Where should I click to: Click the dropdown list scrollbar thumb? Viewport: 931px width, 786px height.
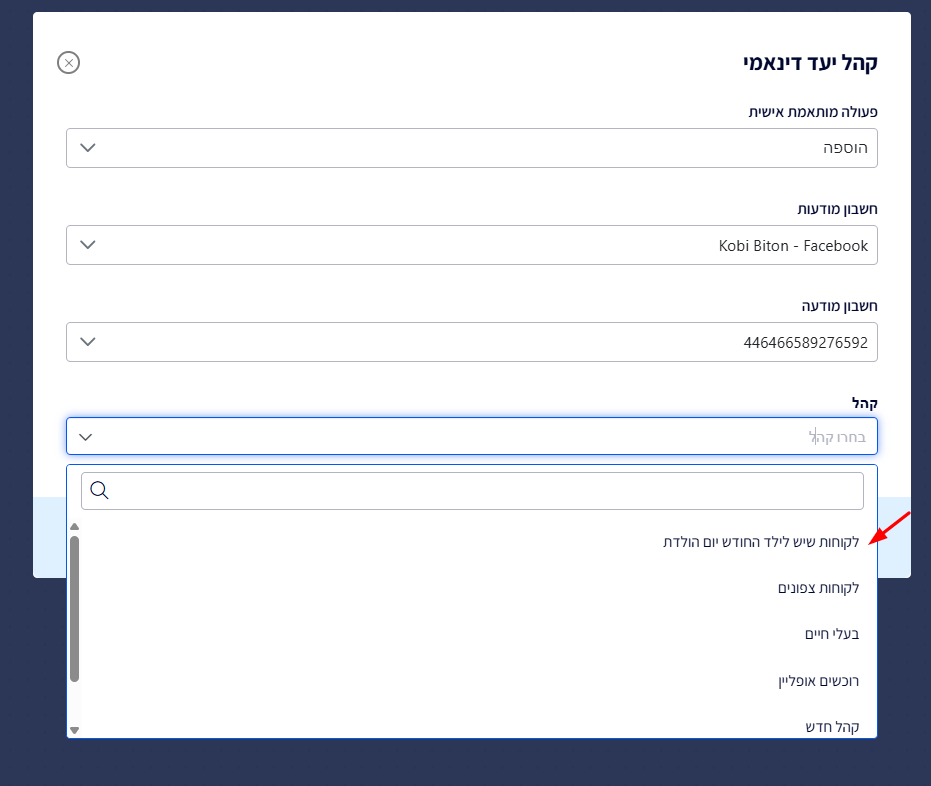(74, 608)
